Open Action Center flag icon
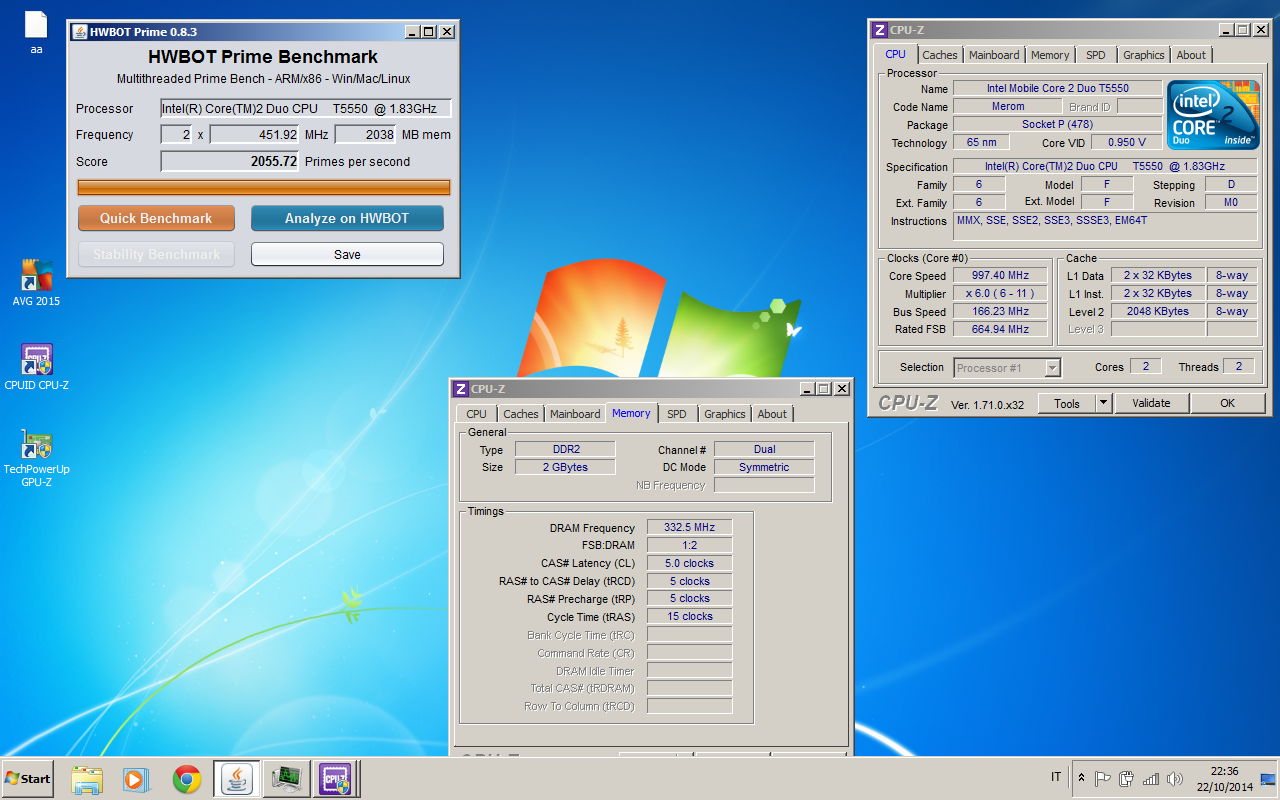Viewport: 1280px width, 800px height. [1103, 778]
